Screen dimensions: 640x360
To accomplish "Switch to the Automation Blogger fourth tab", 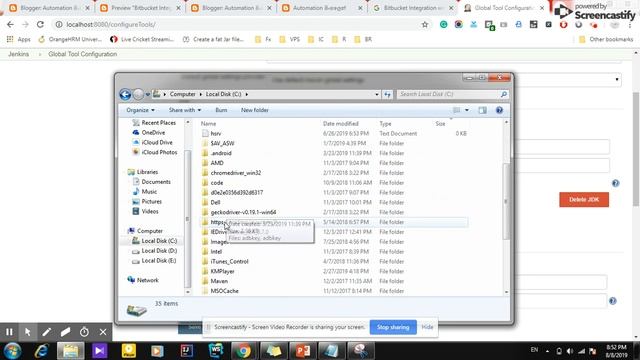I will [x=322, y=8].
